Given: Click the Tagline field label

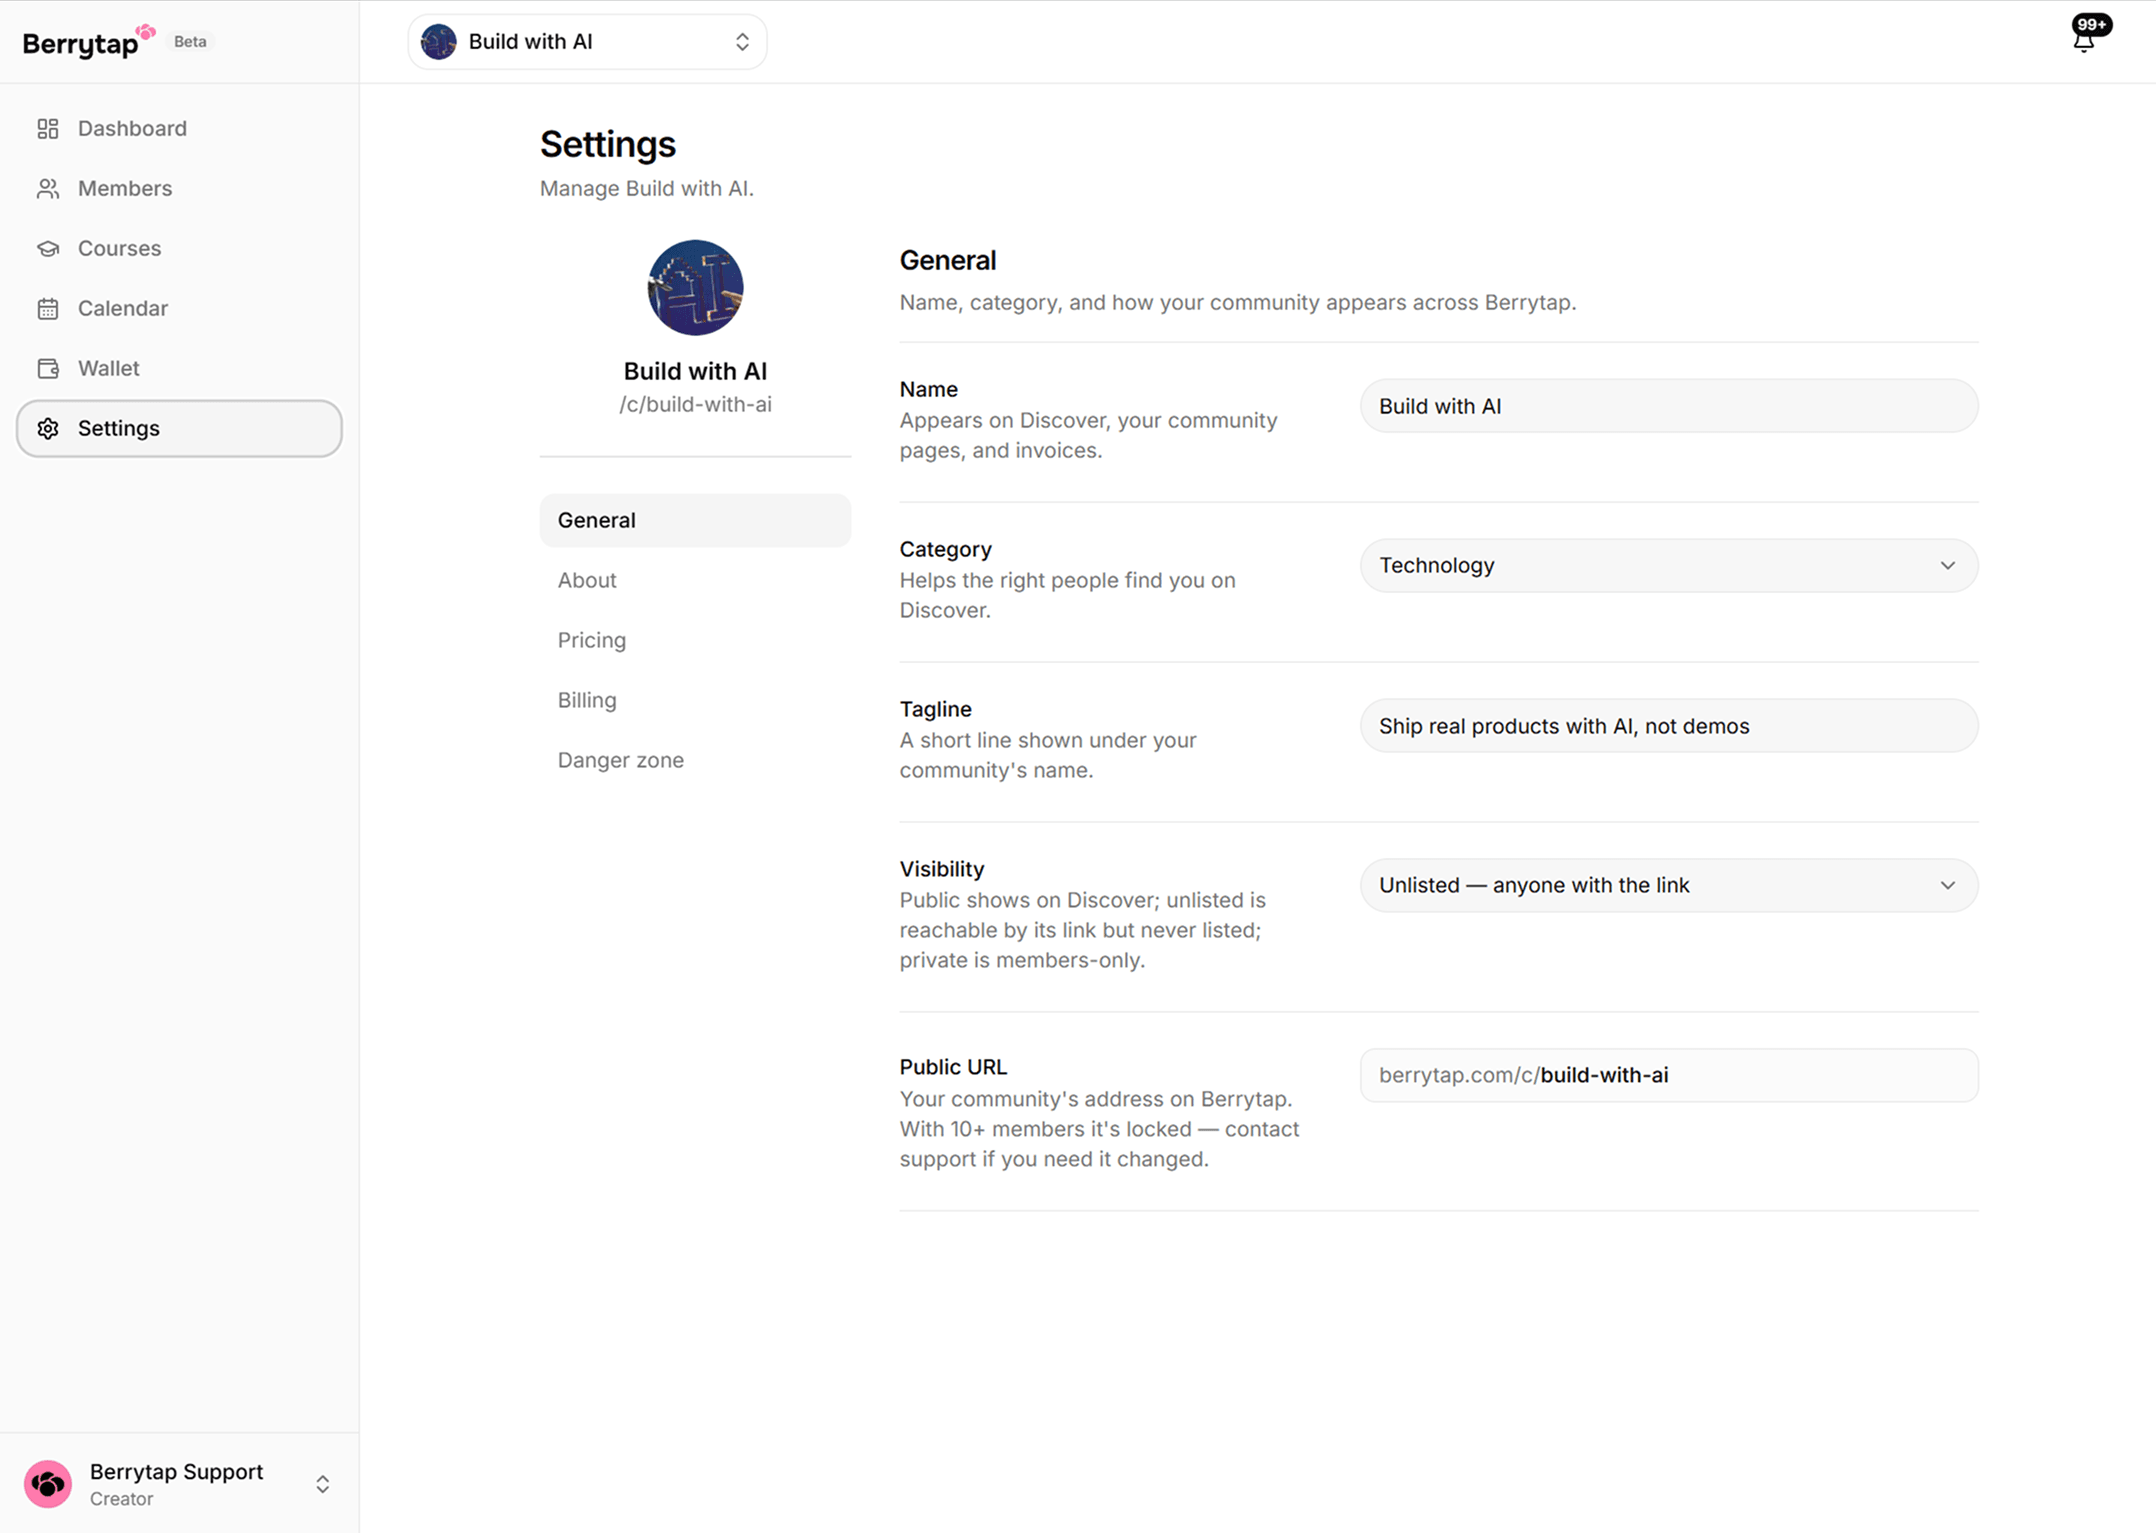Looking at the screenshot, I should pyautogui.click(x=936, y=709).
